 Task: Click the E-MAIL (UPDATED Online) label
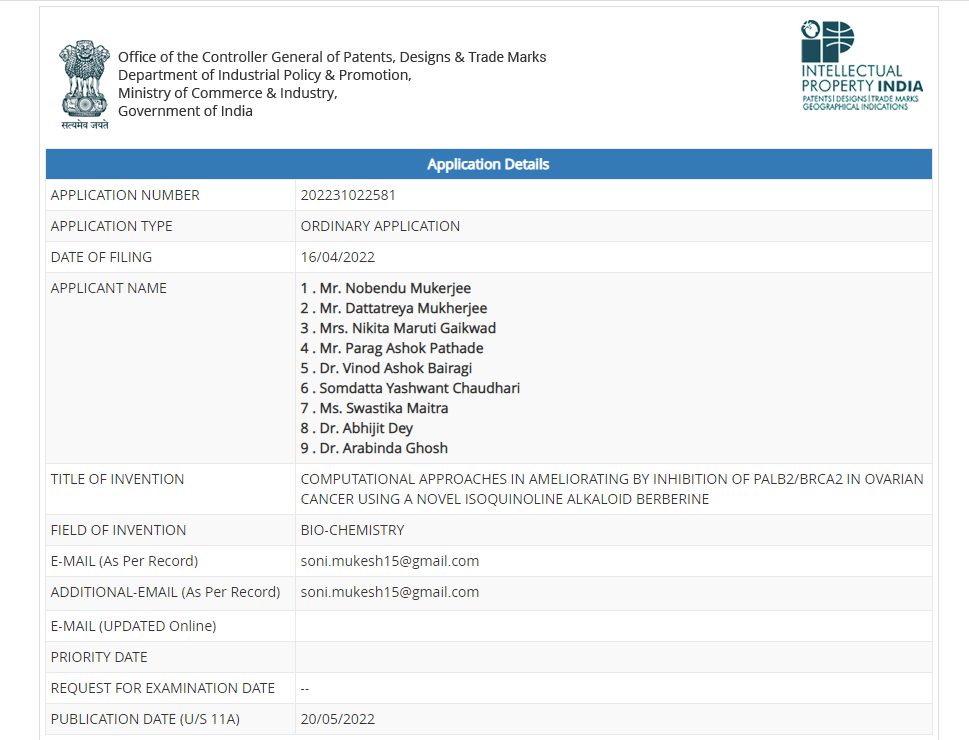tap(133, 626)
